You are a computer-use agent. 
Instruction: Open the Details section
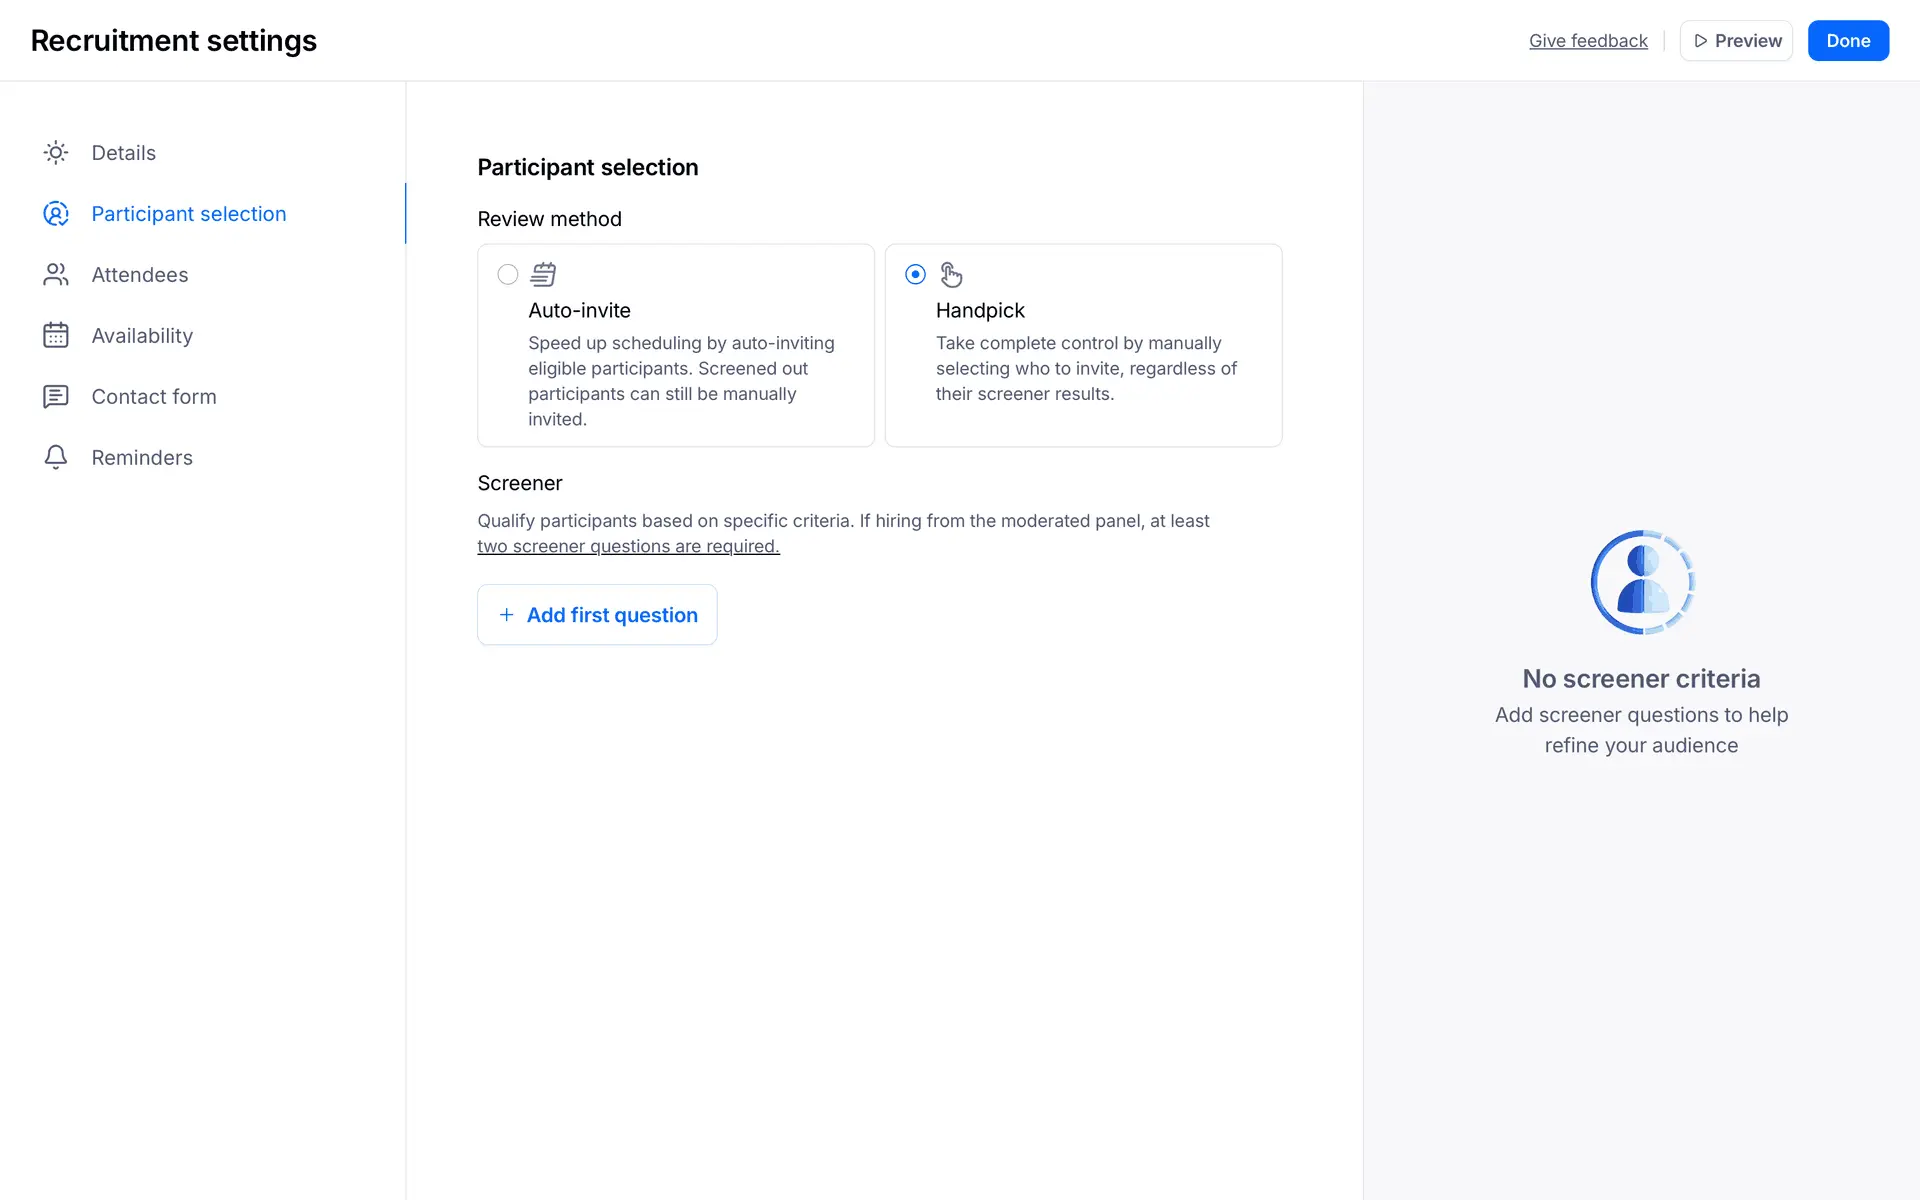pyautogui.click(x=124, y=153)
